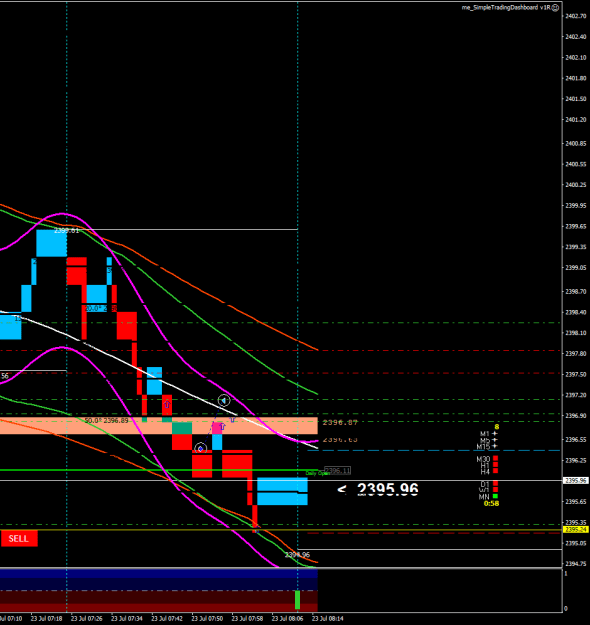This screenshot has height=625, width=590.
Task: Click the red H4 trend square
Action: pyautogui.click(x=496, y=471)
